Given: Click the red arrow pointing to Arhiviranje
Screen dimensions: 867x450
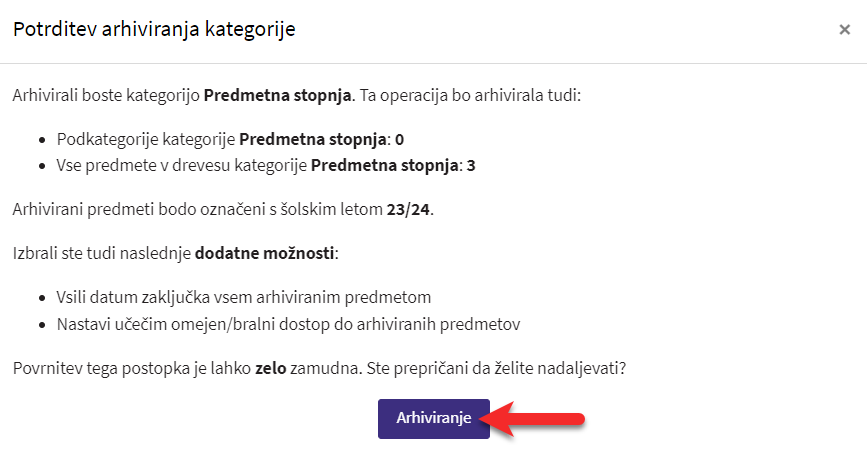Looking at the screenshot, I should pyautogui.click(x=532, y=419).
